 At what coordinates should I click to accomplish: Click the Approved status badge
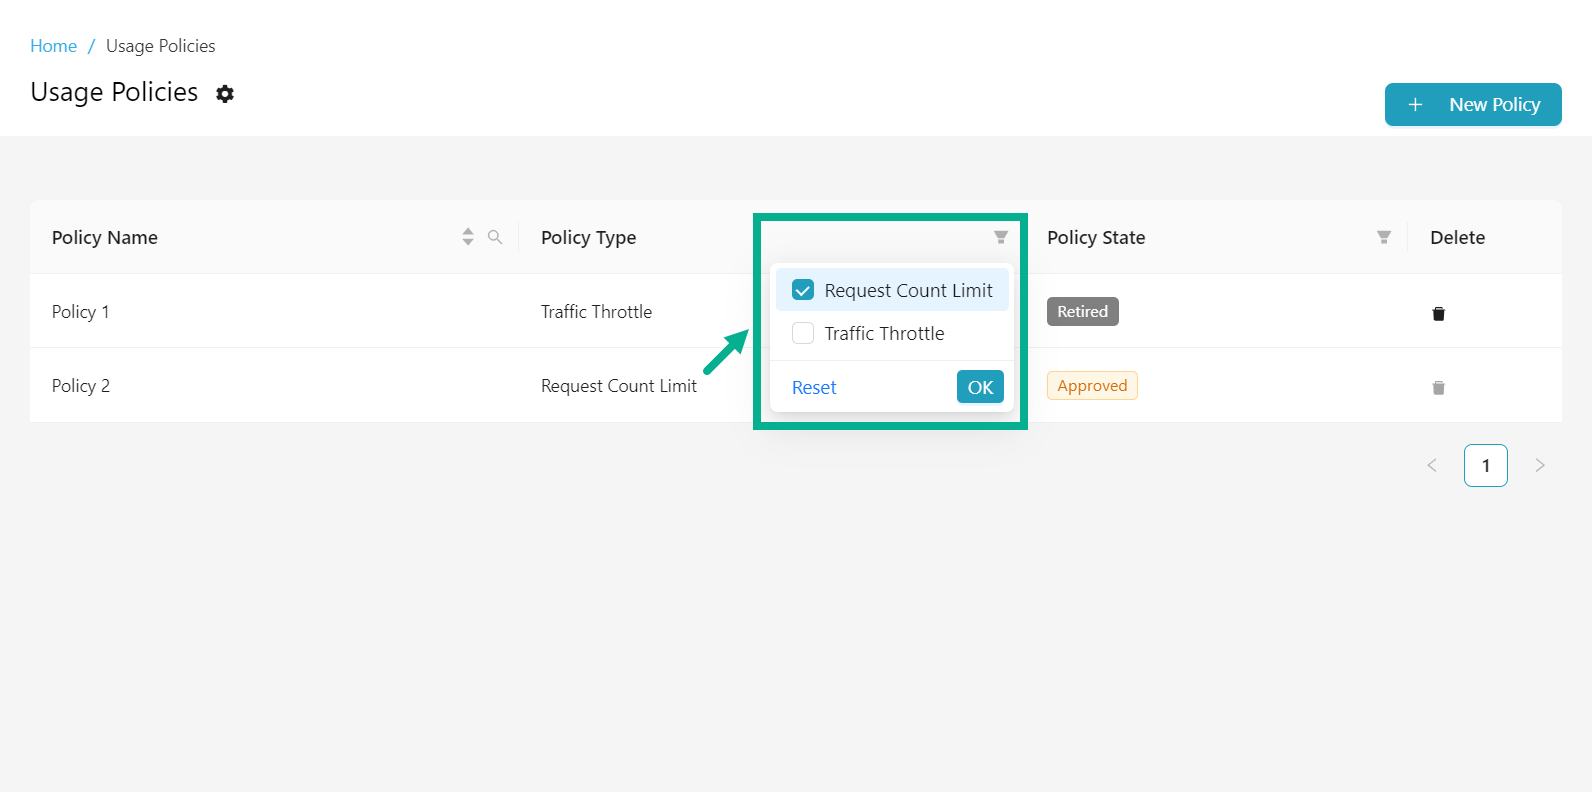click(1092, 386)
